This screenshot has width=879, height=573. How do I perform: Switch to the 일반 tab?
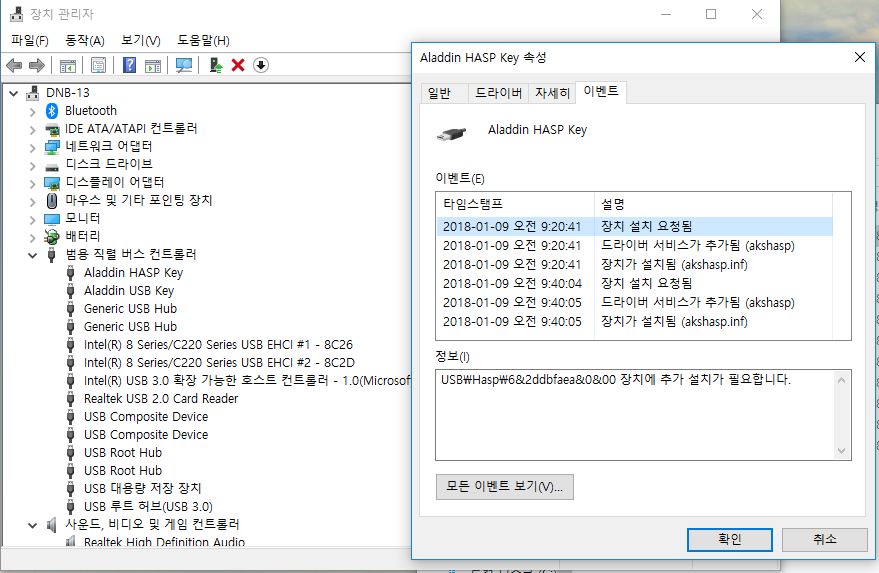coord(440,93)
